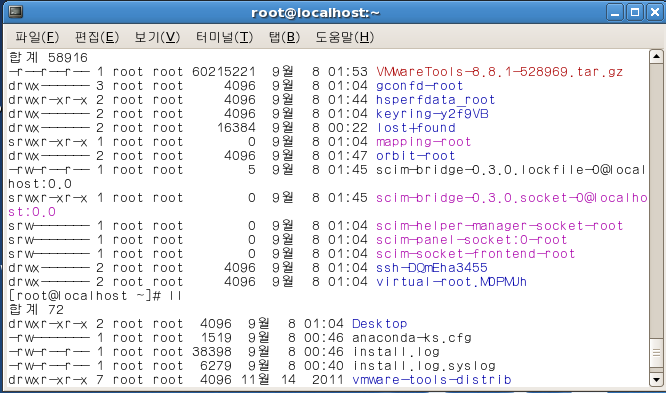Click the file size 60215221
The width and height of the screenshot is (666, 393).
(x=224, y=72)
